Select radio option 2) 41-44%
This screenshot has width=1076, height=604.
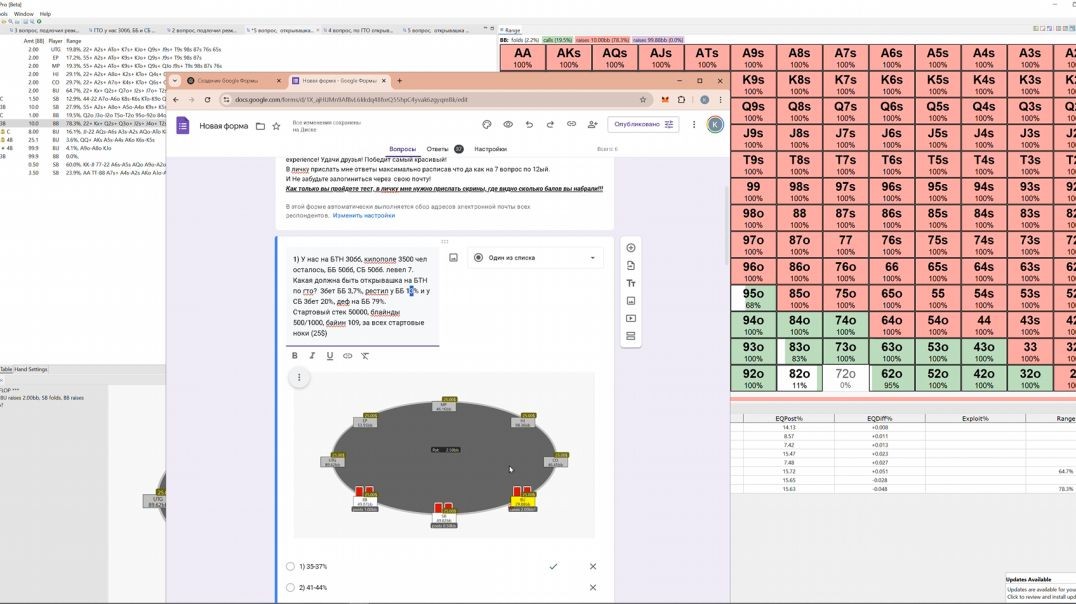tap(290, 588)
